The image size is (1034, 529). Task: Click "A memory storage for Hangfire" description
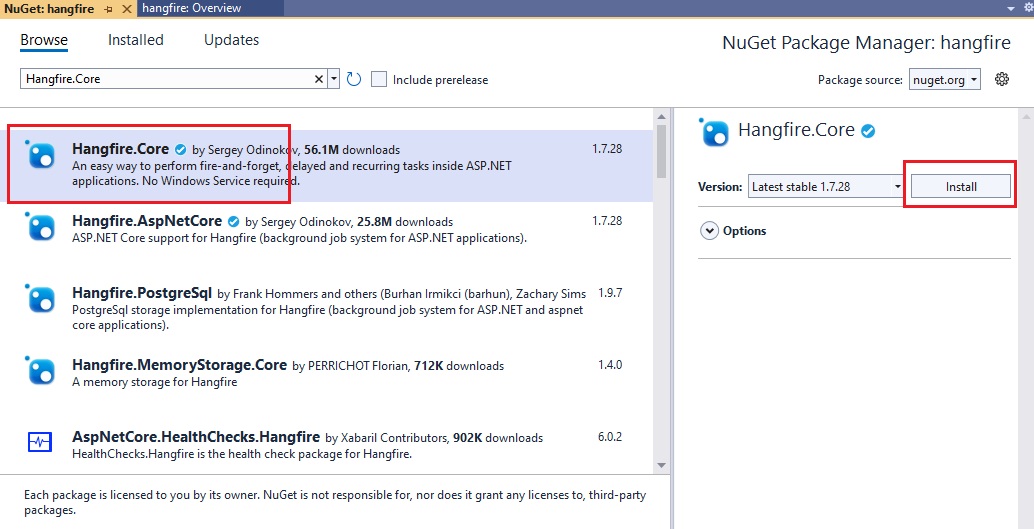(154, 382)
